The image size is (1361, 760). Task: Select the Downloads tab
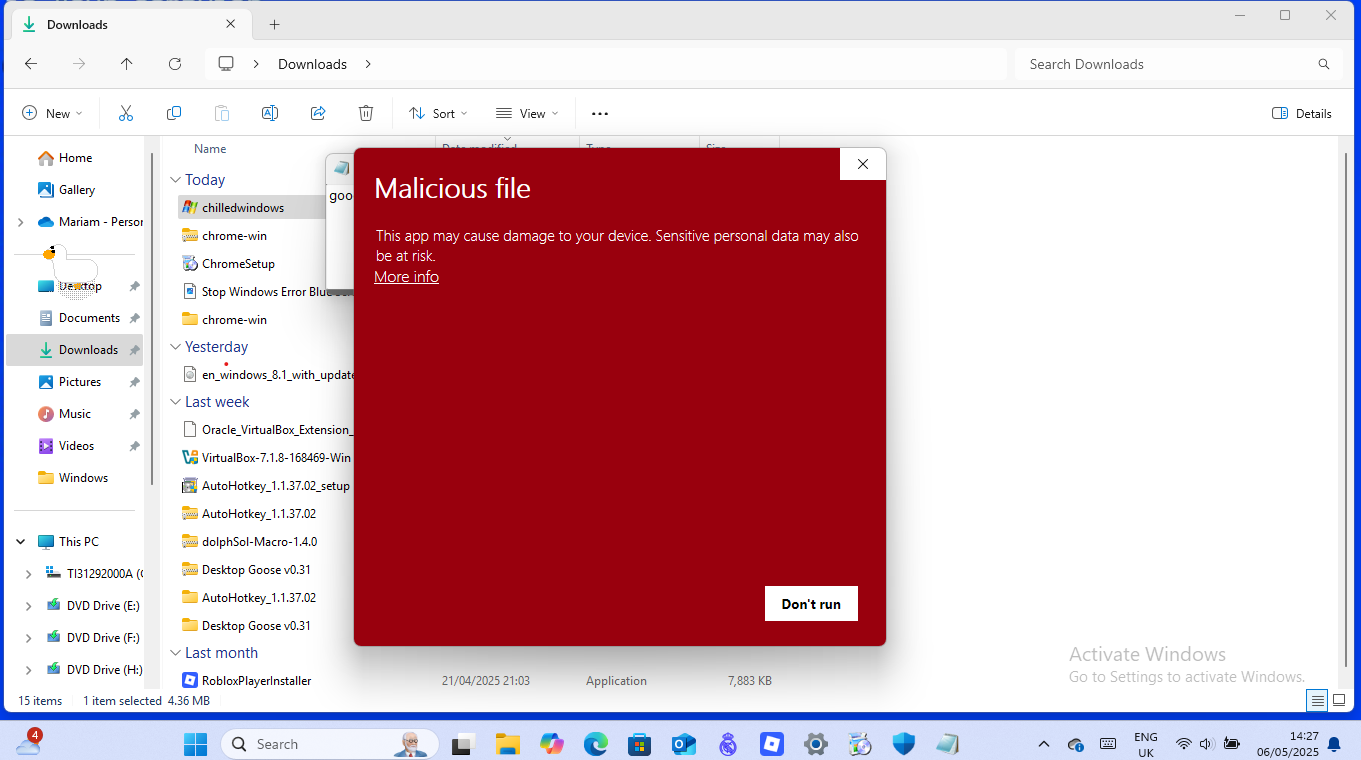pos(129,24)
